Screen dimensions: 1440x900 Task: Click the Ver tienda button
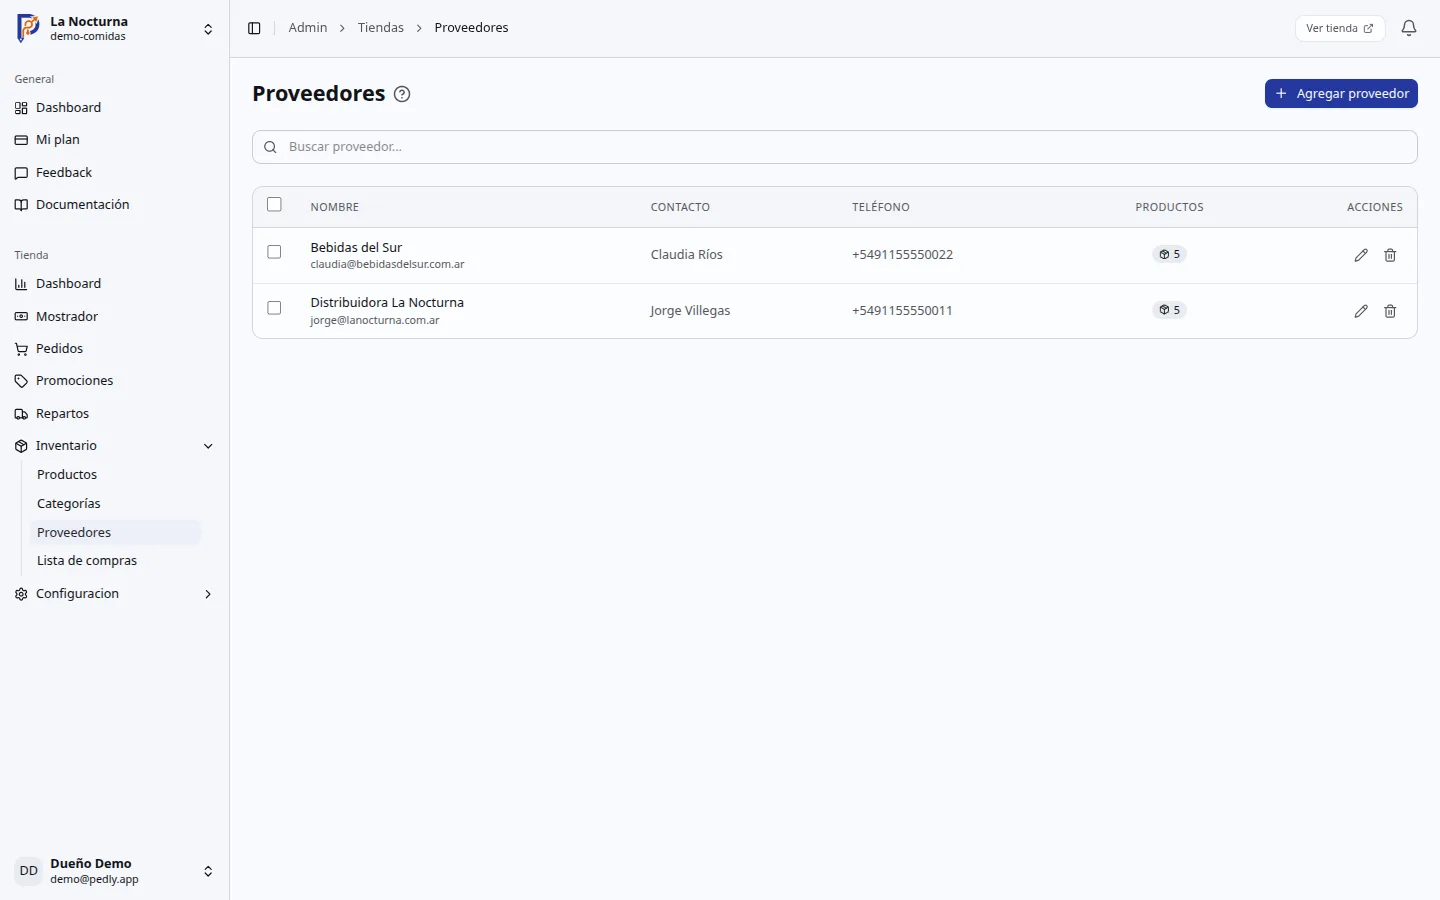1339,28
